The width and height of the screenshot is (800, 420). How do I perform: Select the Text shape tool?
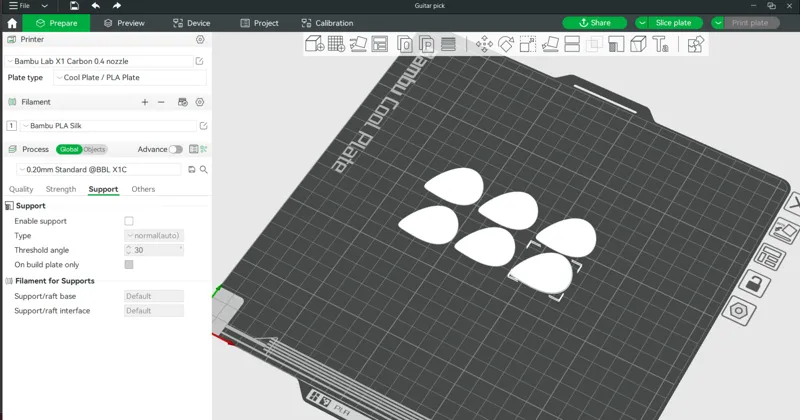[660, 44]
